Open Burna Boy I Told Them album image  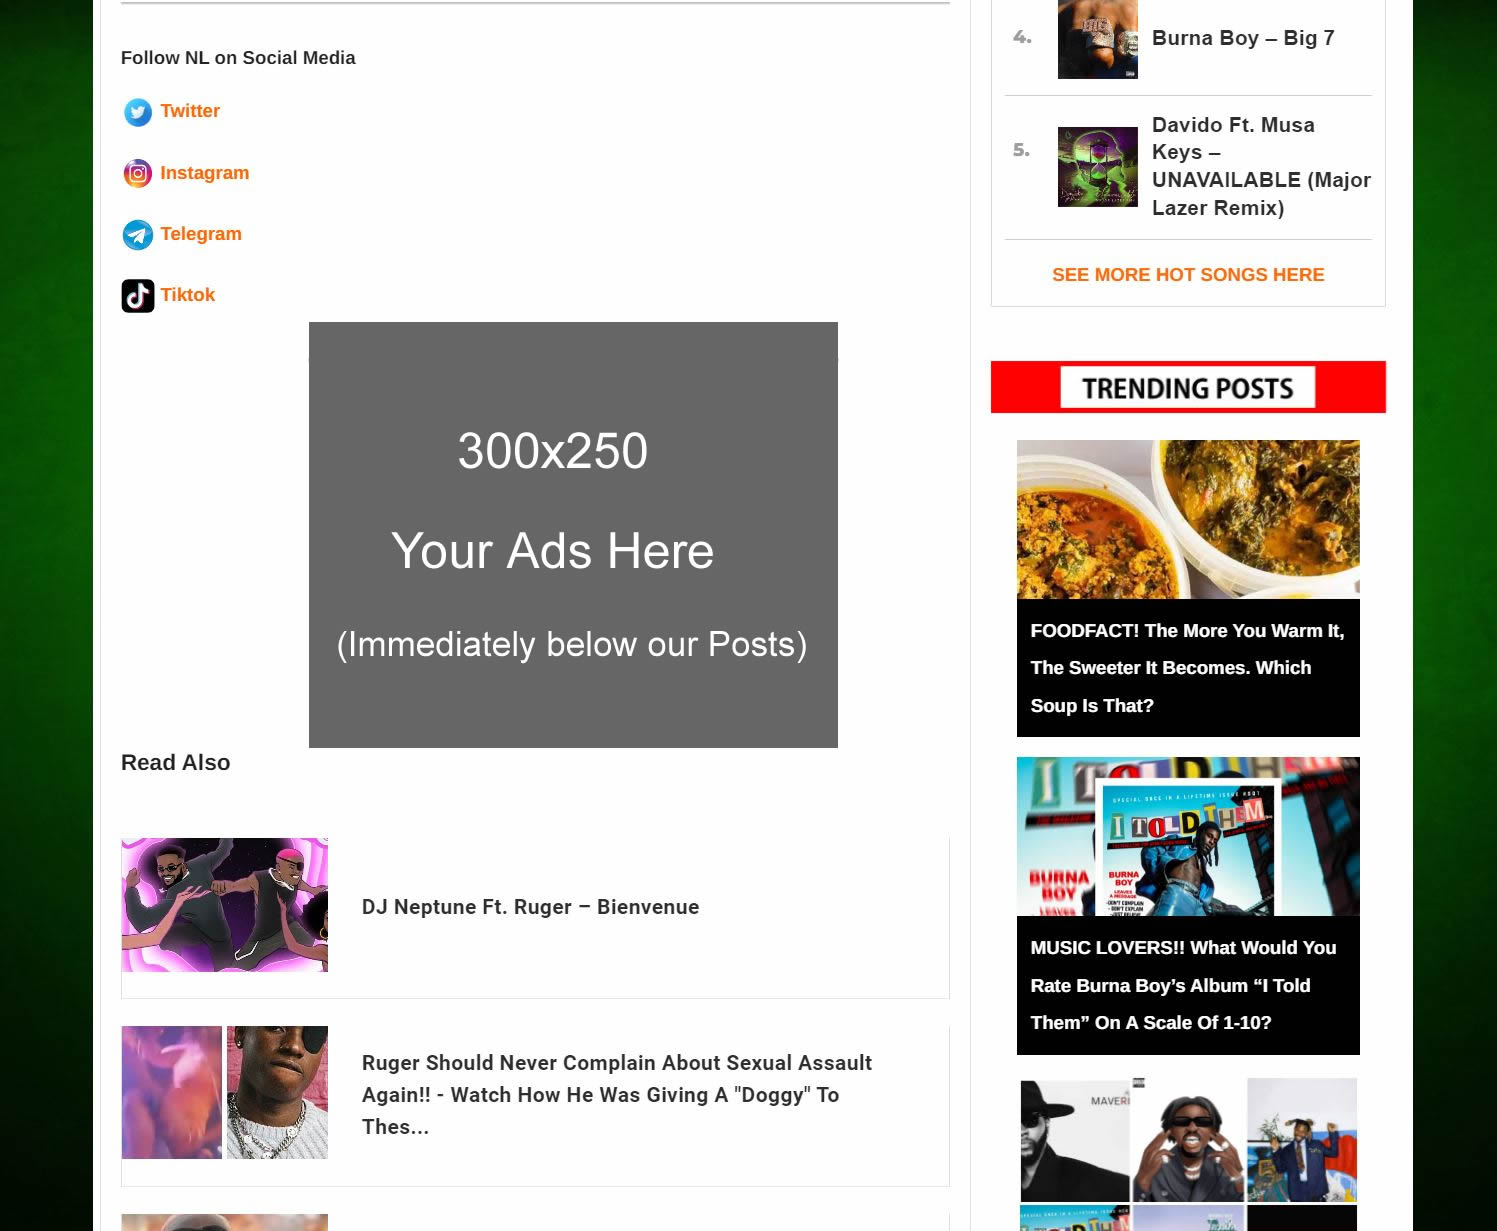tap(1188, 836)
